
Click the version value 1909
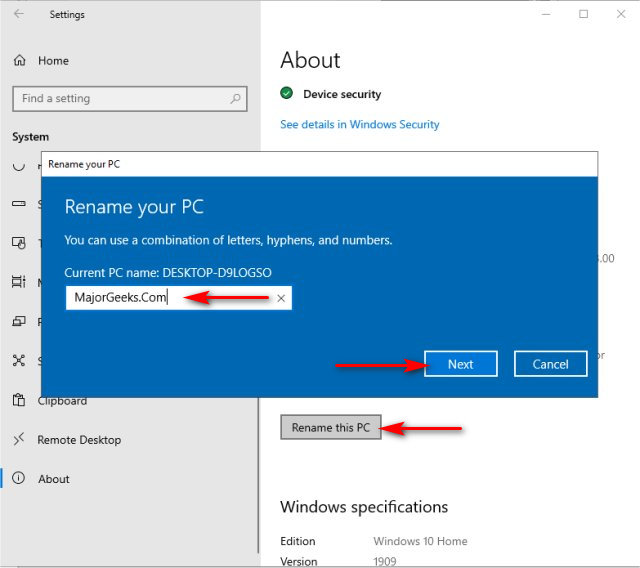point(384,562)
